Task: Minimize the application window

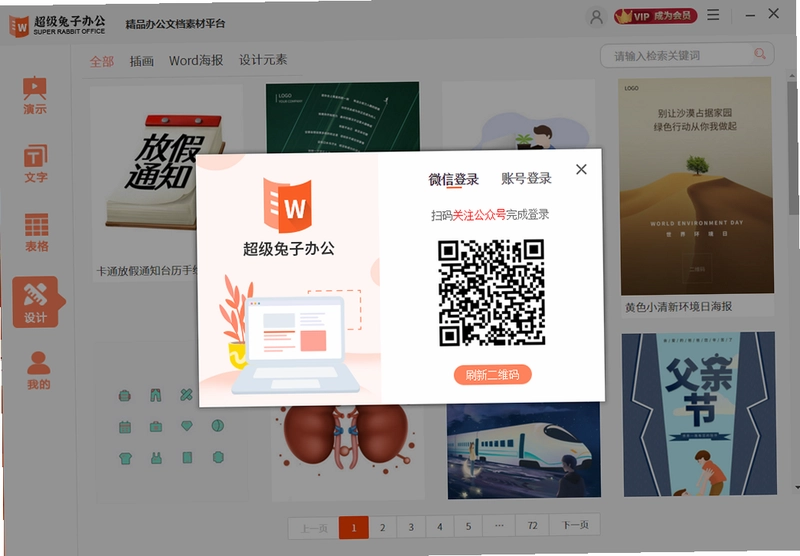Action: [x=750, y=15]
